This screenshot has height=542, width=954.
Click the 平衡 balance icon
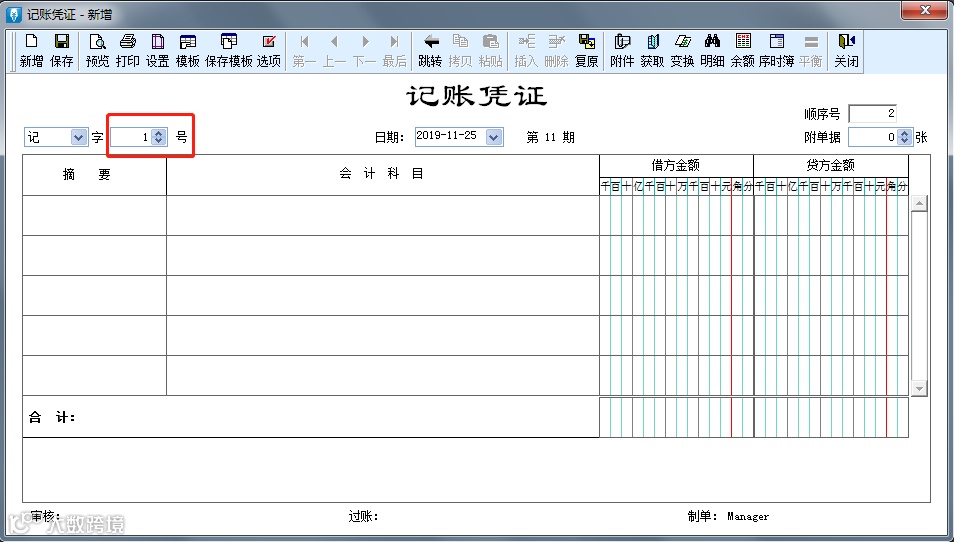click(x=810, y=50)
